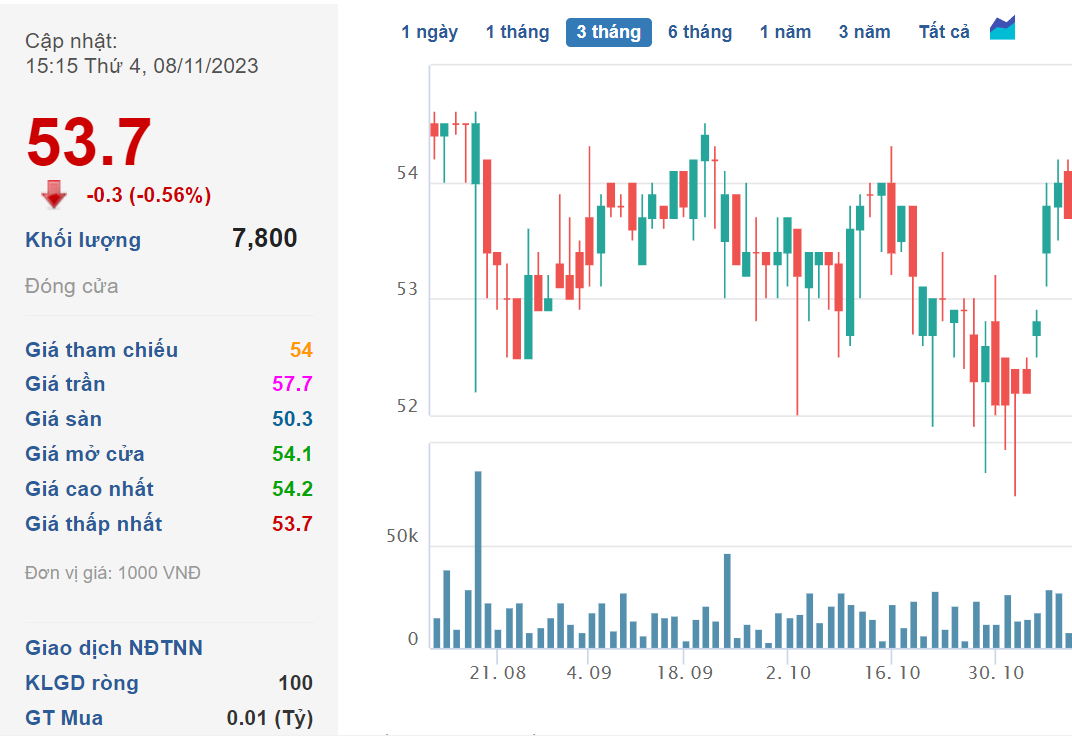Click the 30.10 date label on axis

[x=995, y=673]
